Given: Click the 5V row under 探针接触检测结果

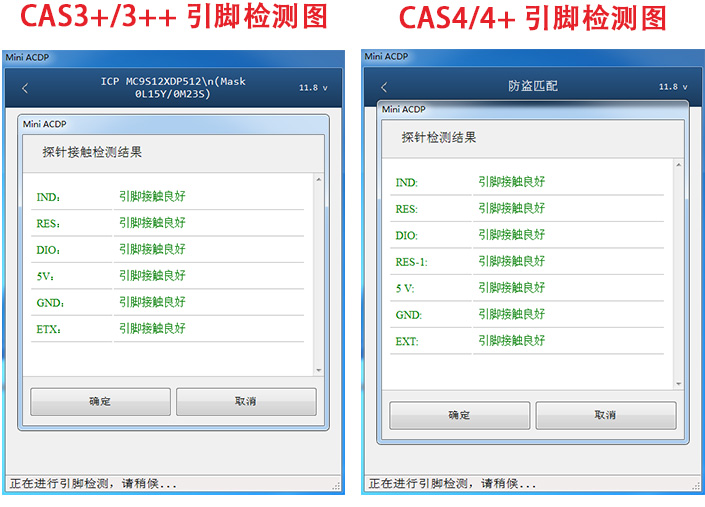Looking at the screenshot, I should click(167, 276).
